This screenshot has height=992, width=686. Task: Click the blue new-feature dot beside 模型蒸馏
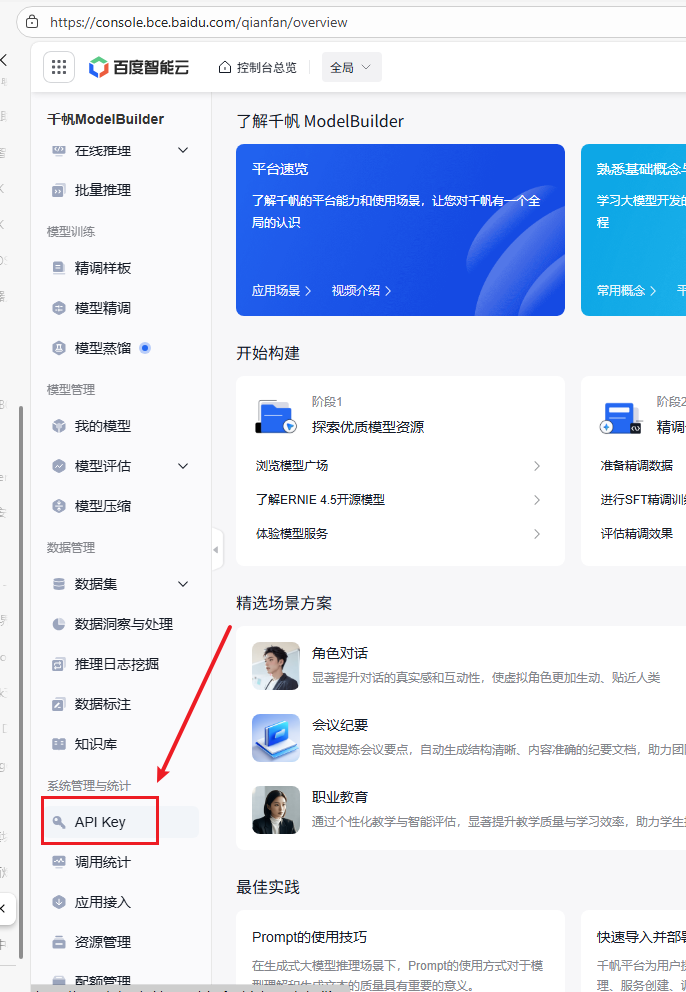tap(145, 348)
